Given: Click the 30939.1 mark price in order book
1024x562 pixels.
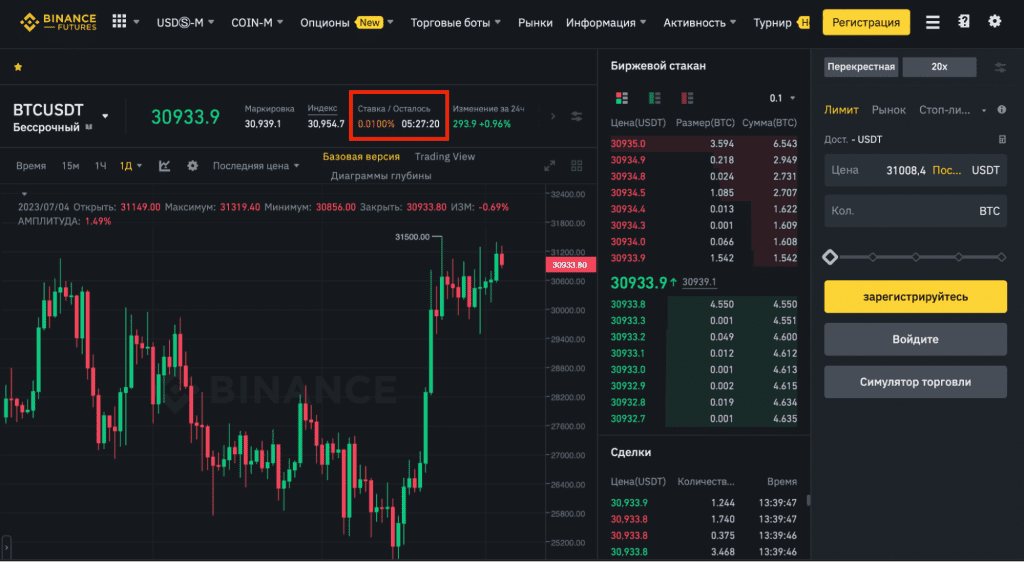Looking at the screenshot, I should tap(699, 282).
